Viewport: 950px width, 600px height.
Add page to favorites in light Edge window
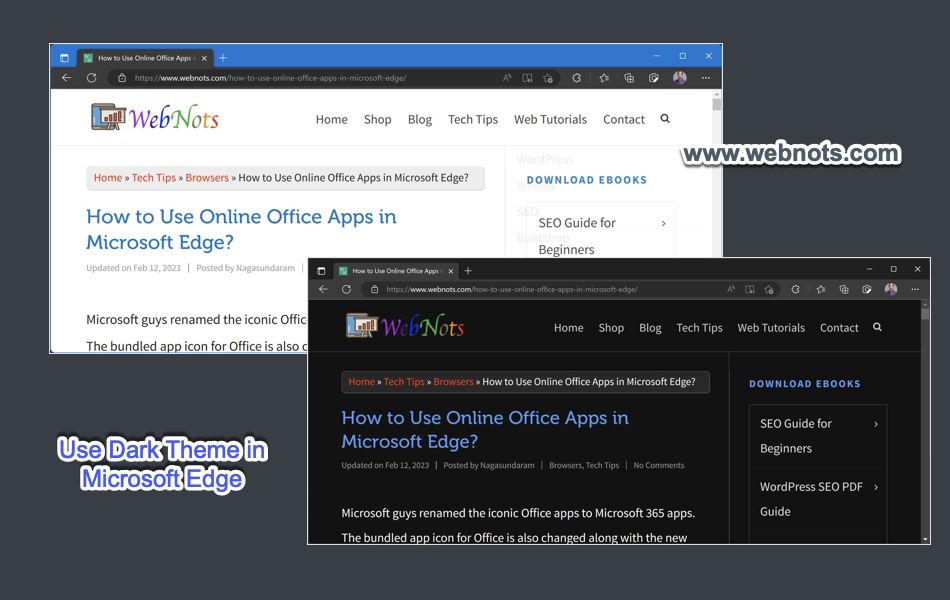(548, 78)
